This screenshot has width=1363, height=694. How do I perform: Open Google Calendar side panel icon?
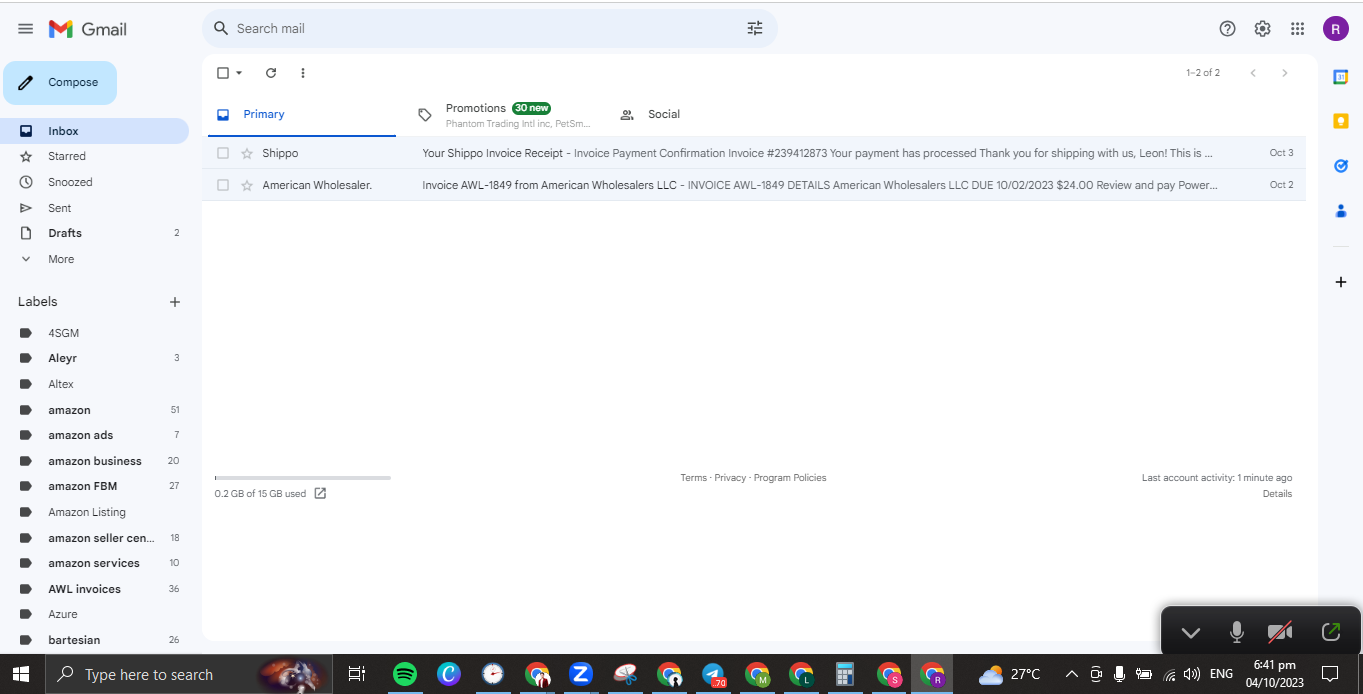(1341, 77)
